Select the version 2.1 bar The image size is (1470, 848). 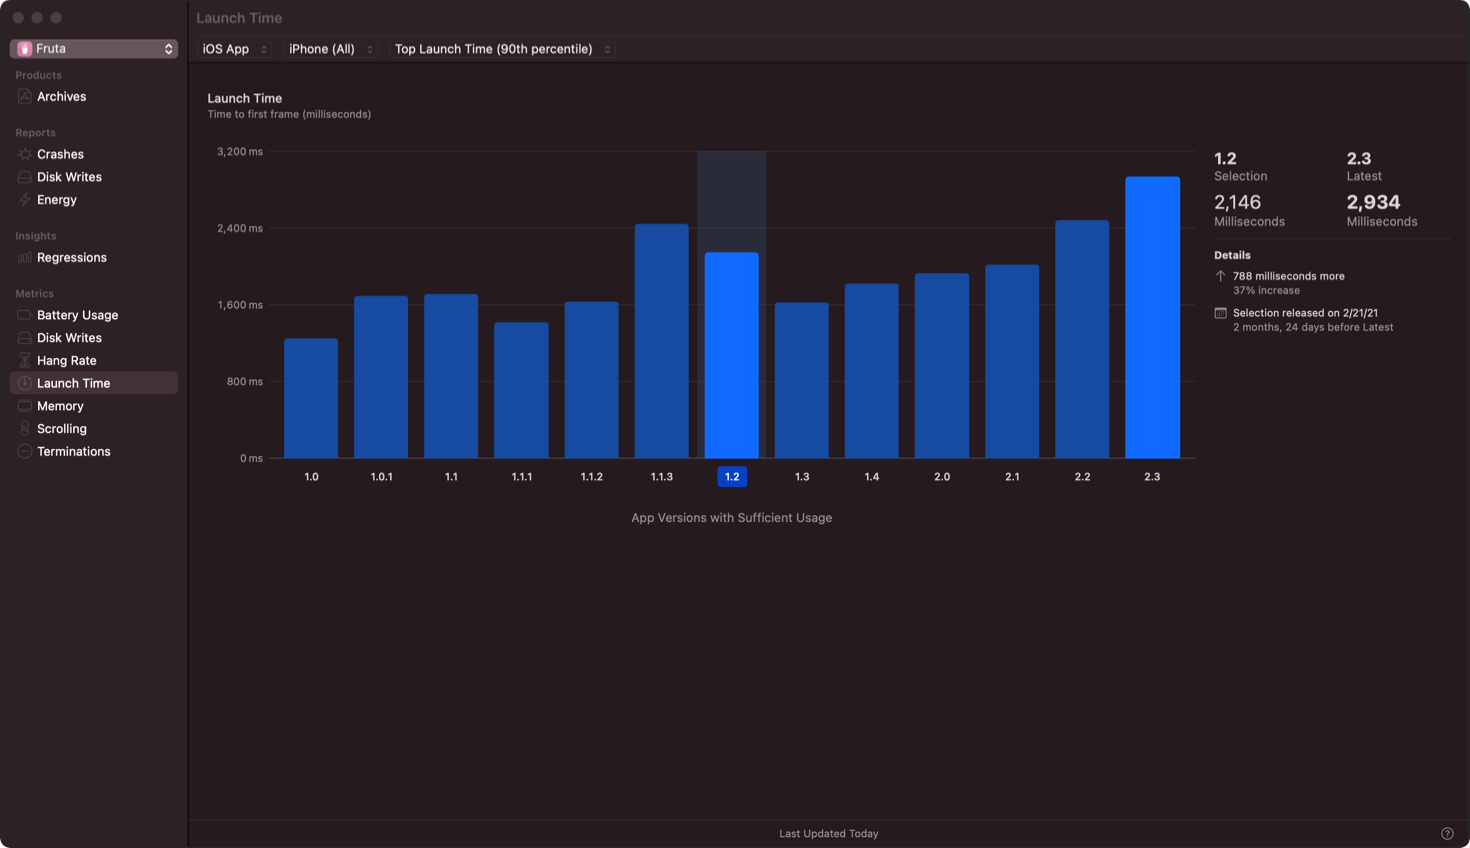[1012, 361]
